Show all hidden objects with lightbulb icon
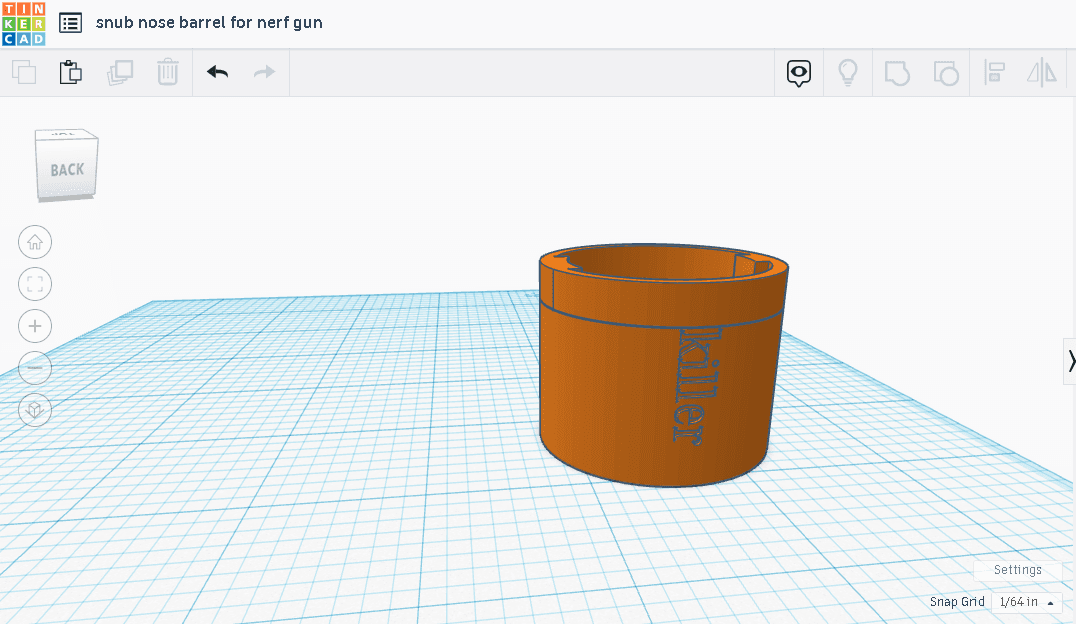 coord(848,73)
